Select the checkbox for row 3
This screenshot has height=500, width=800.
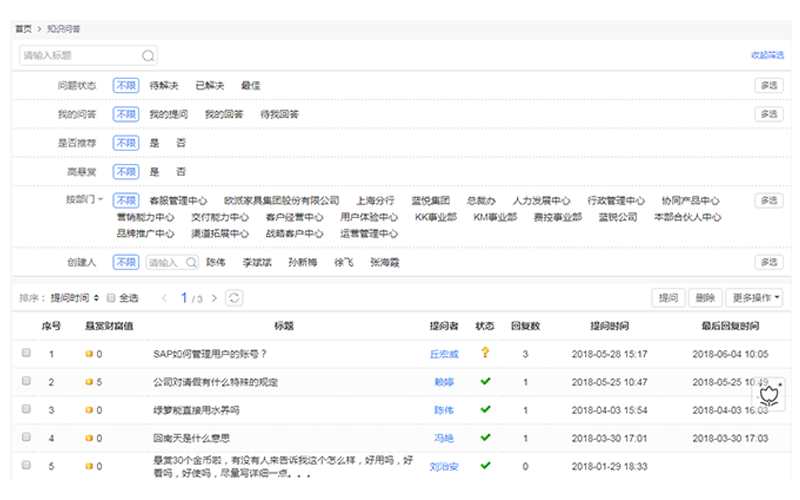(26, 409)
